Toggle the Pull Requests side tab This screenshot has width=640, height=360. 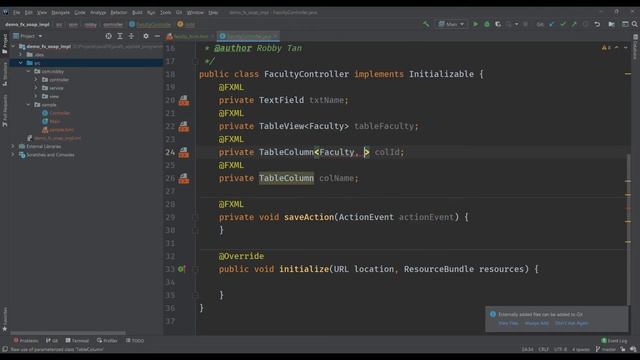4,111
